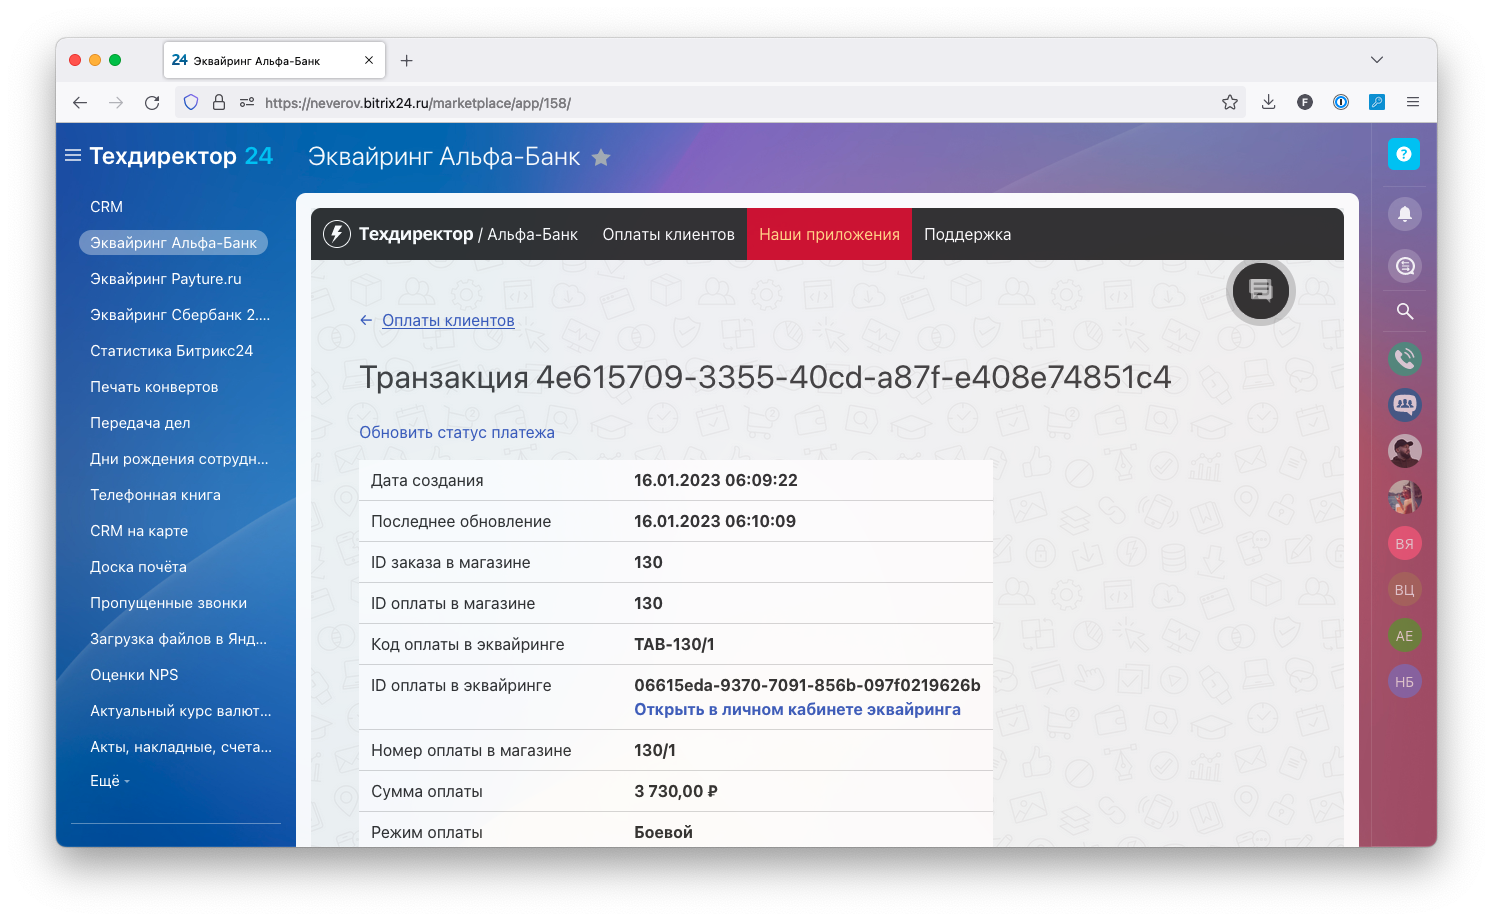1493x921 pixels.
Task: Switch to the Наши приложения tab
Action: coord(829,234)
